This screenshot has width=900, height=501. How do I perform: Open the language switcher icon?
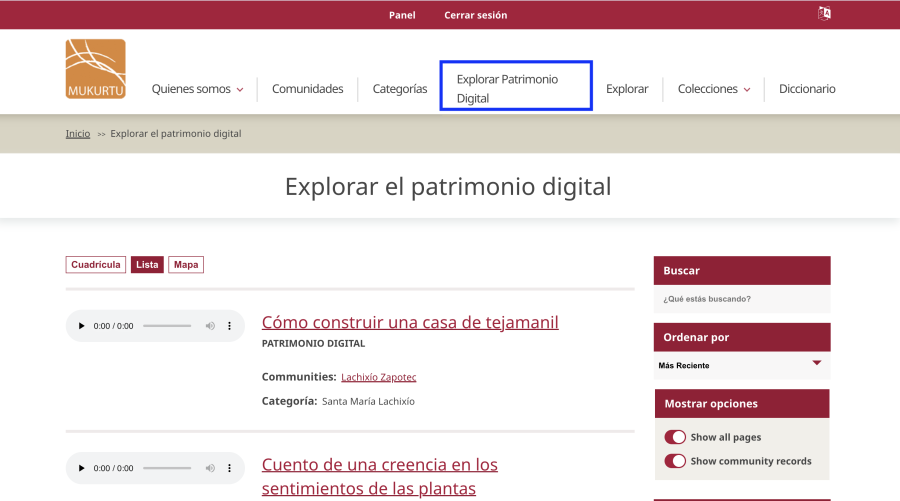824,13
